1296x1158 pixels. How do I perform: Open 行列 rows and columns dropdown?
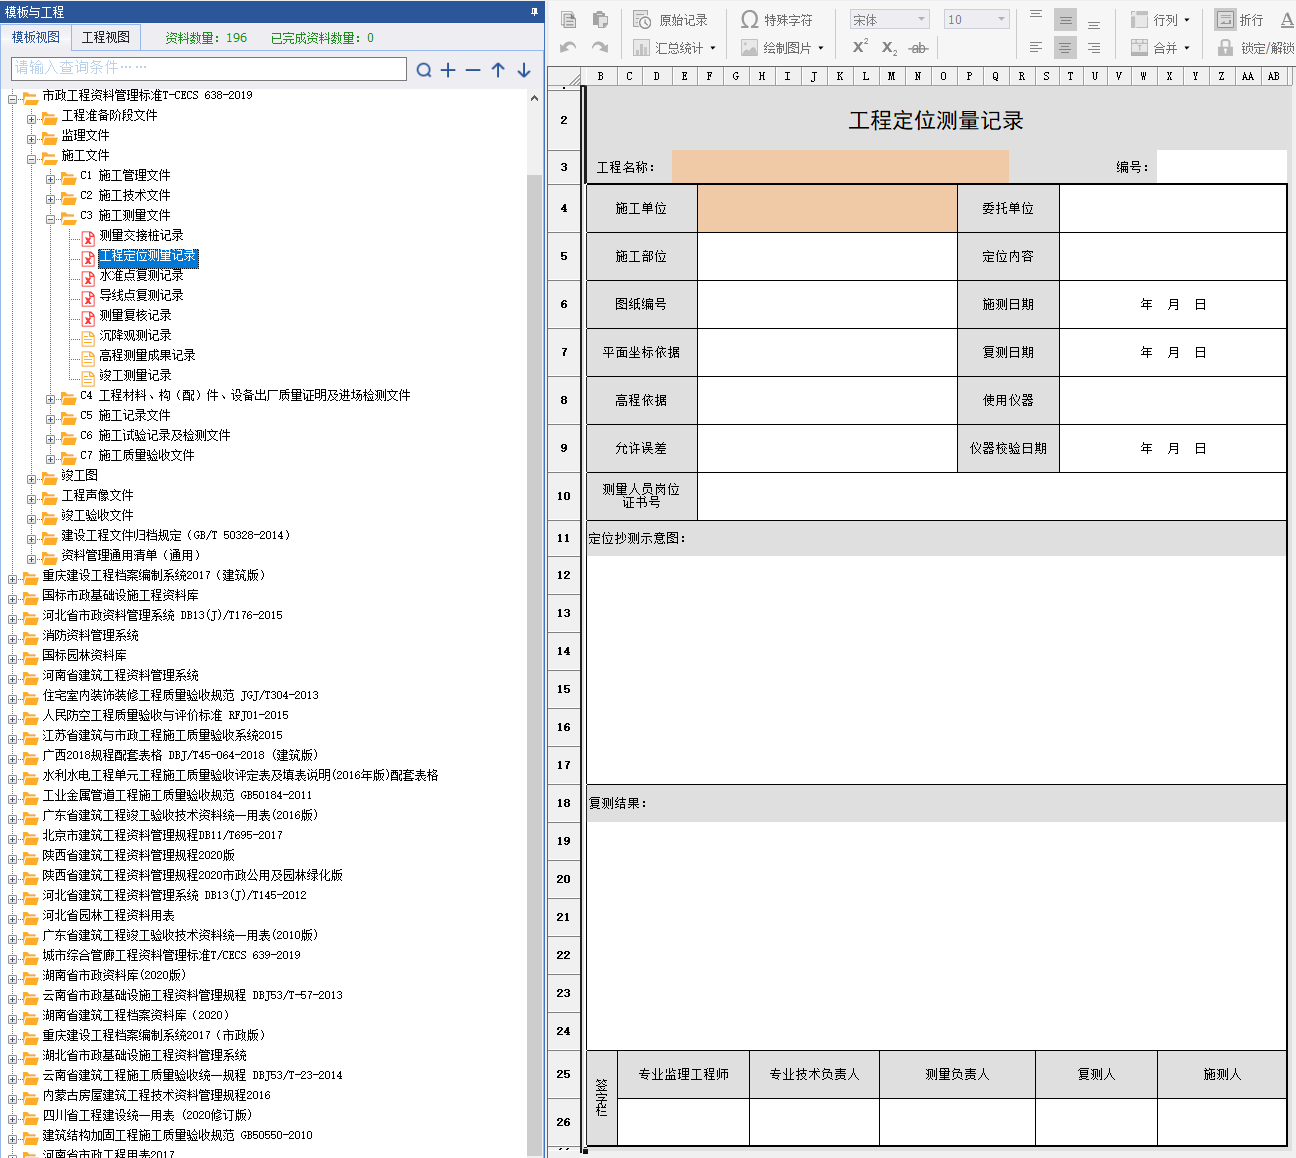pos(1161,20)
